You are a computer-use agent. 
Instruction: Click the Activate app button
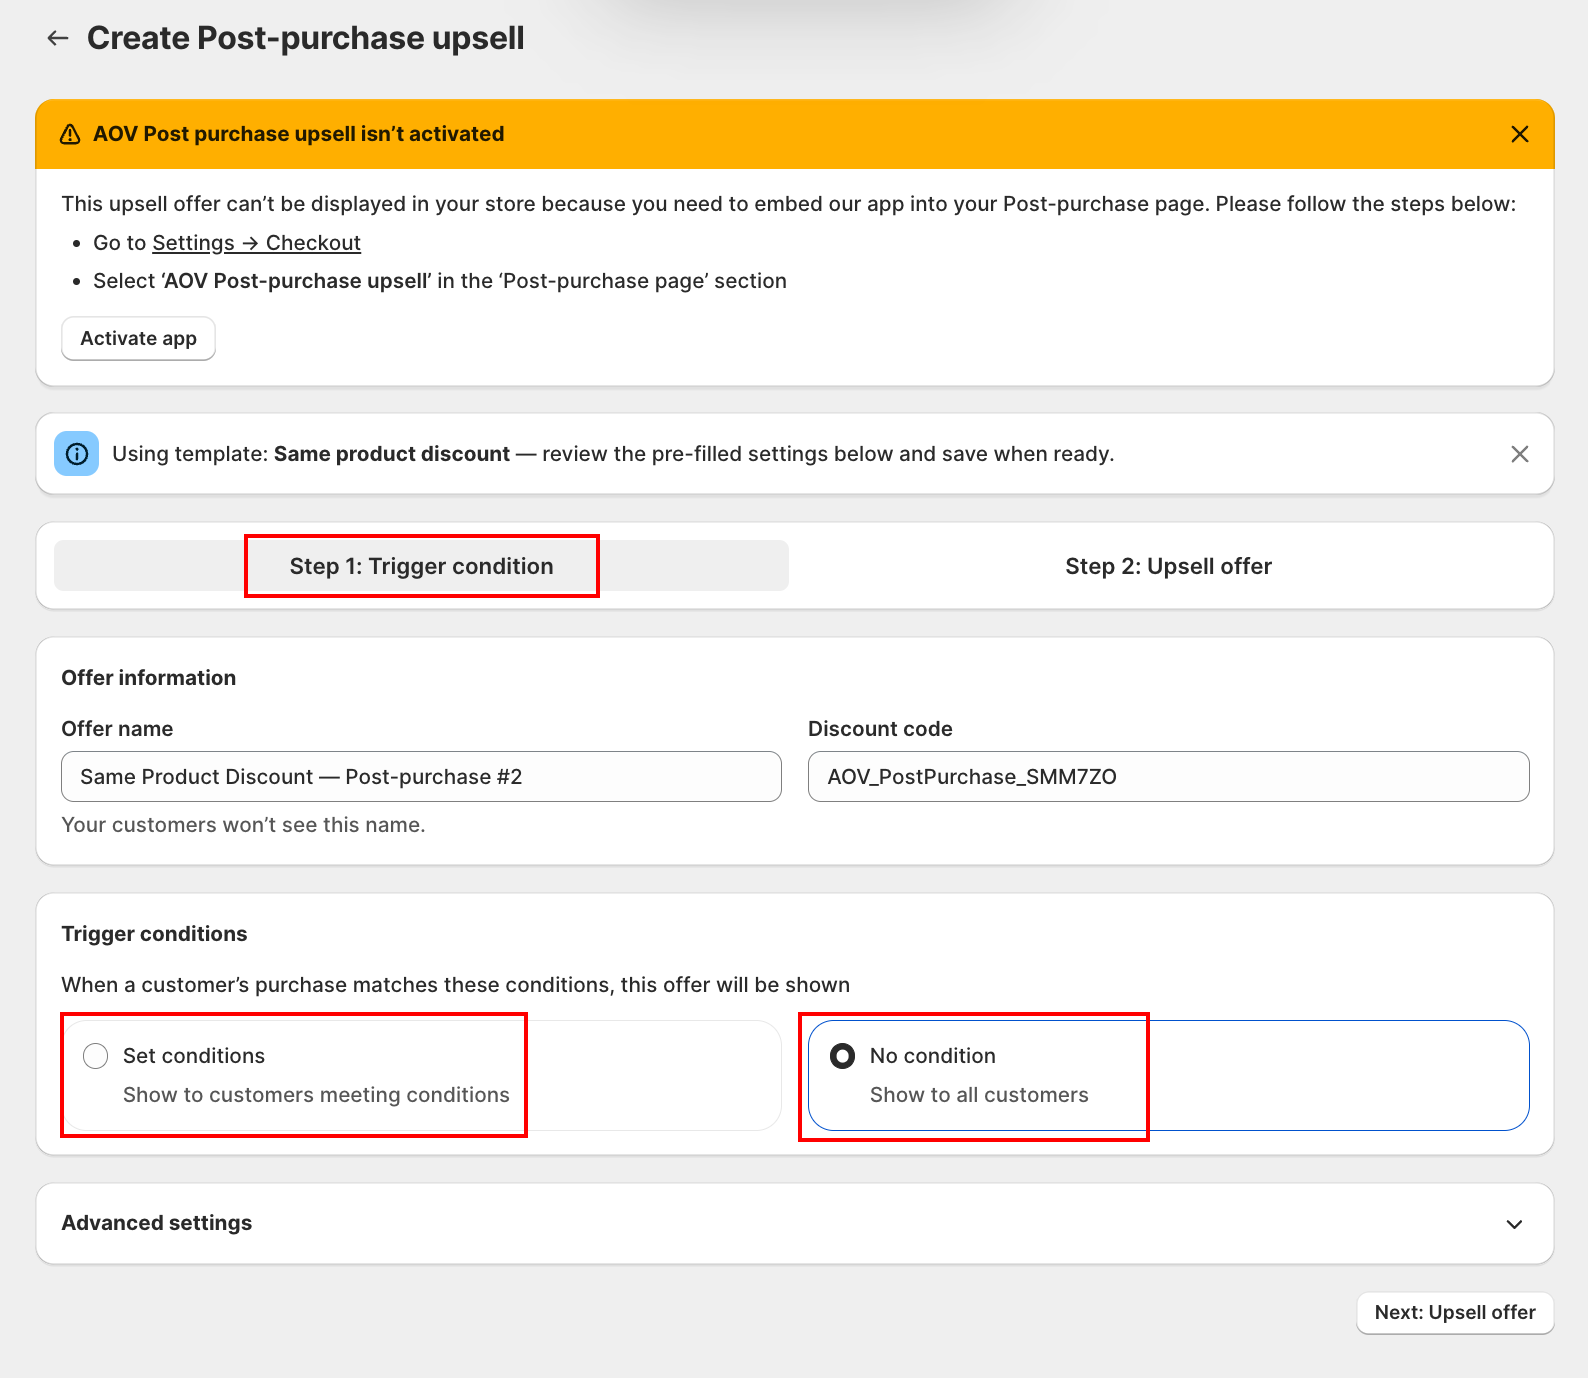139,339
